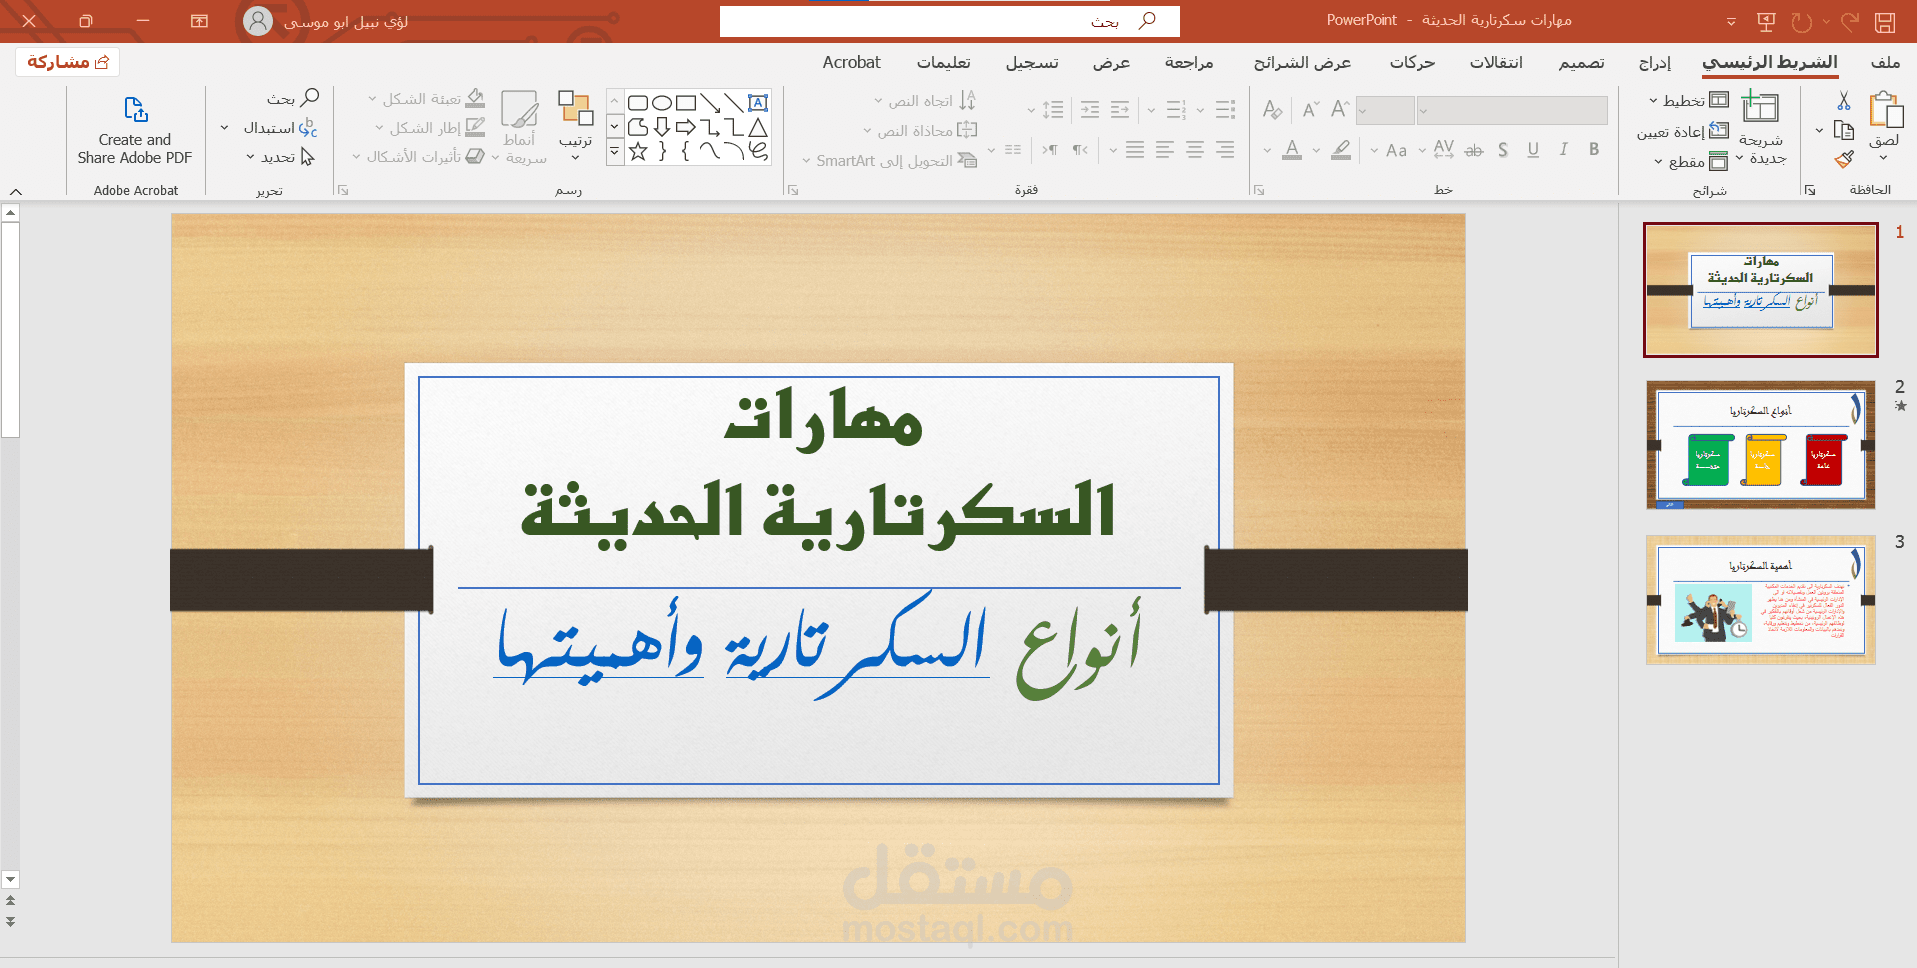Apply text highlight color
1917x968 pixels.
pyautogui.click(x=1341, y=150)
